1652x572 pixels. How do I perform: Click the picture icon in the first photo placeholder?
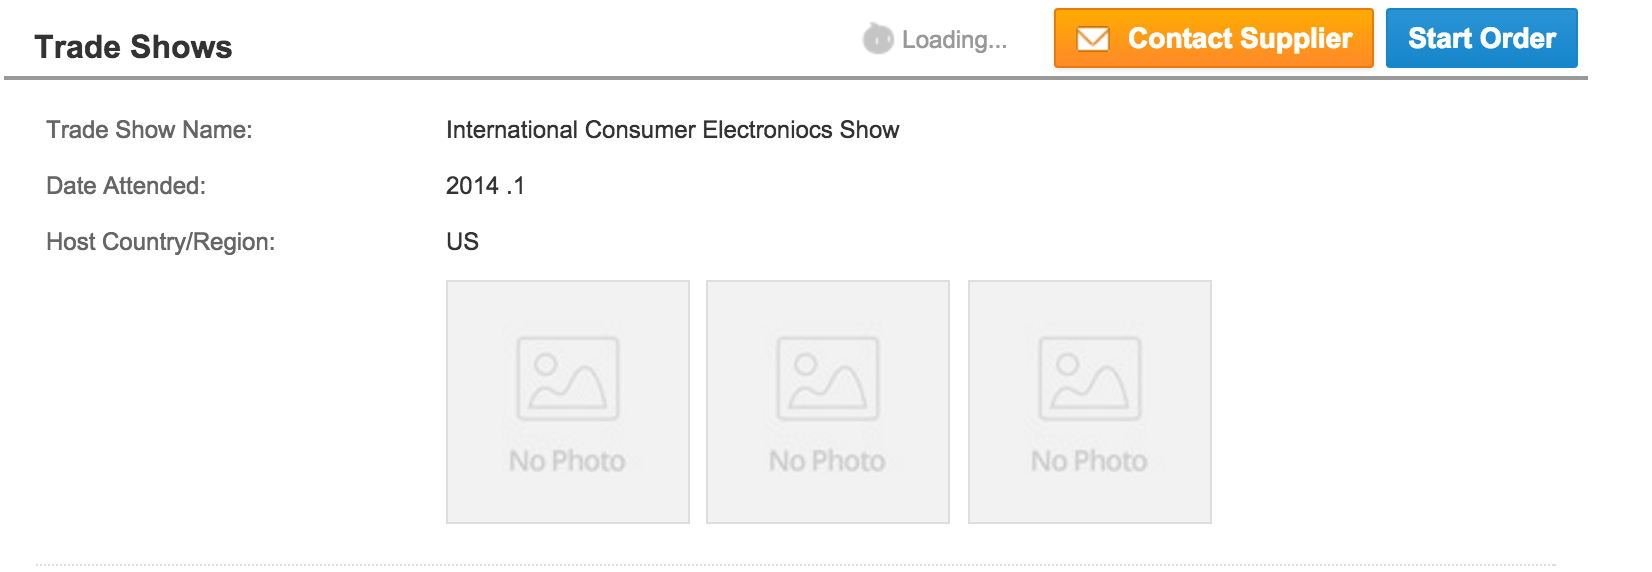pos(568,378)
